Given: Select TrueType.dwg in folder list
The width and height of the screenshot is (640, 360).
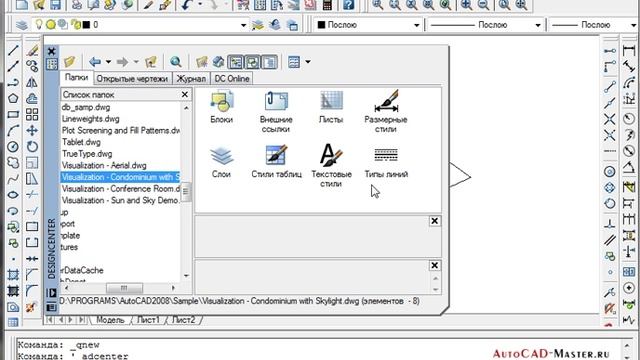Looking at the screenshot, I should (87, 154).
